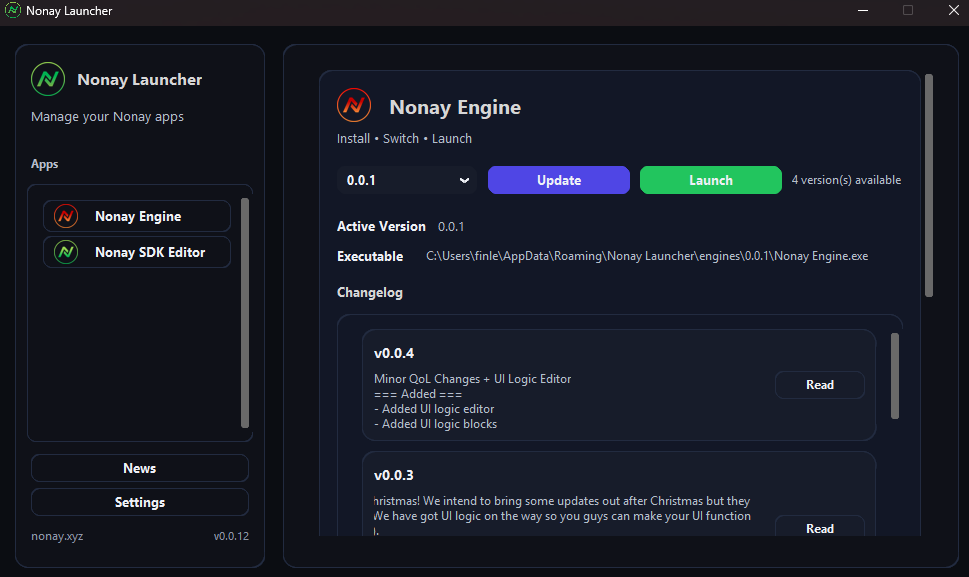This screenshot has width=969, height=577.
Task: Select Nonay Engine in the Apps list
Action: click(137, 216)
